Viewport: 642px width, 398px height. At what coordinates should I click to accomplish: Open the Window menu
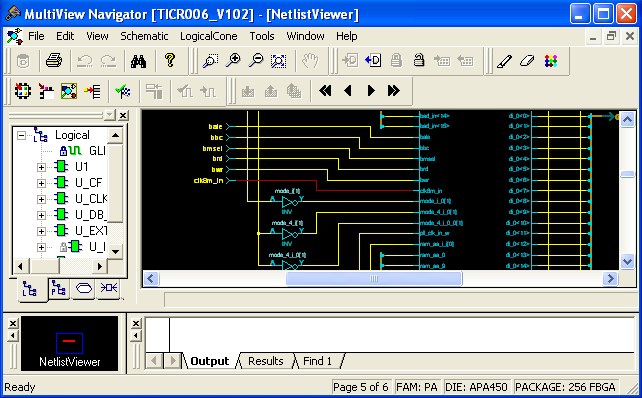point(305,36)
